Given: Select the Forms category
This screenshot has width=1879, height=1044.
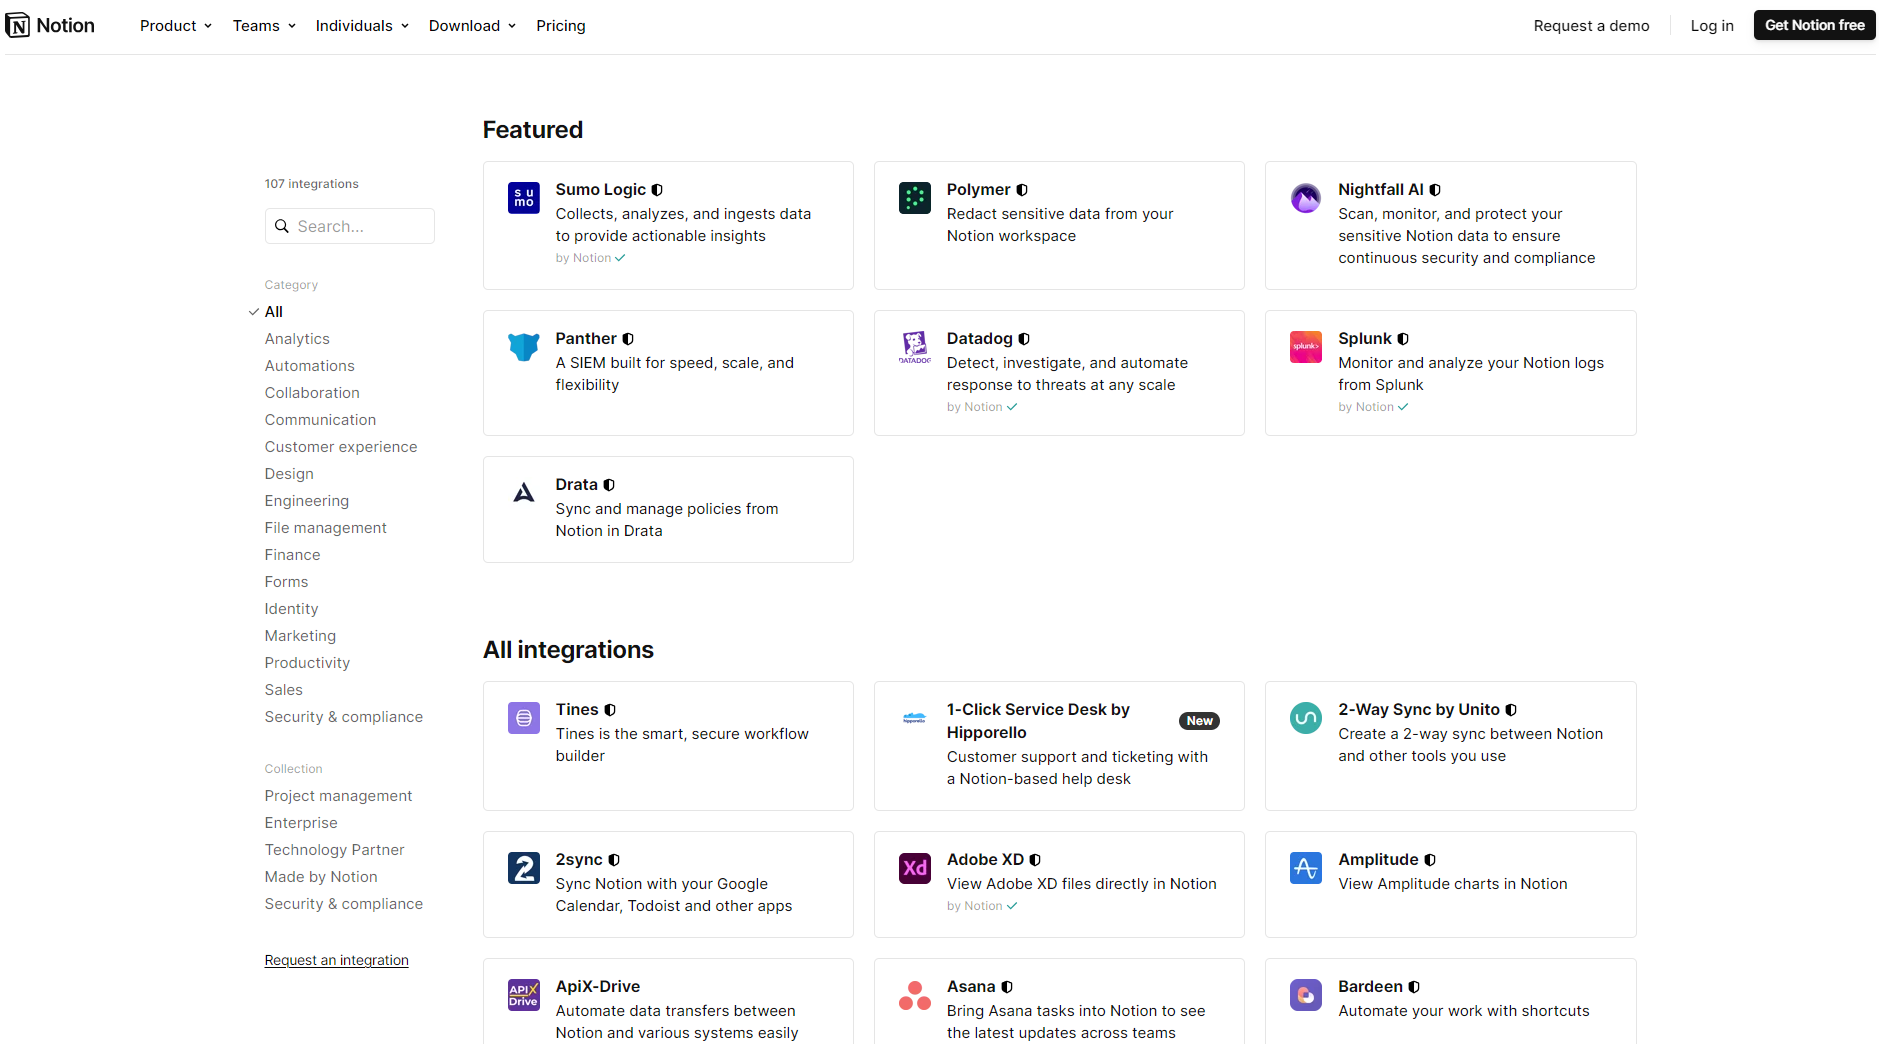Looking at the screenshot, I should 286,582.
